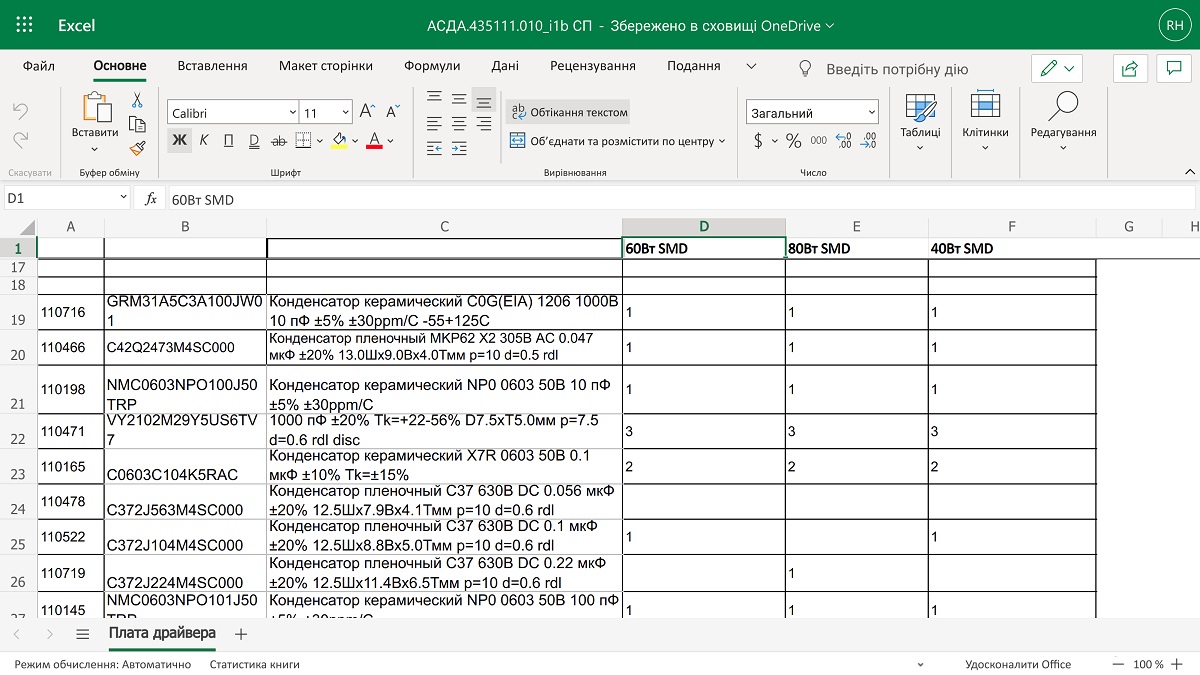Decrease font size with smaller A

coord(392,112)
